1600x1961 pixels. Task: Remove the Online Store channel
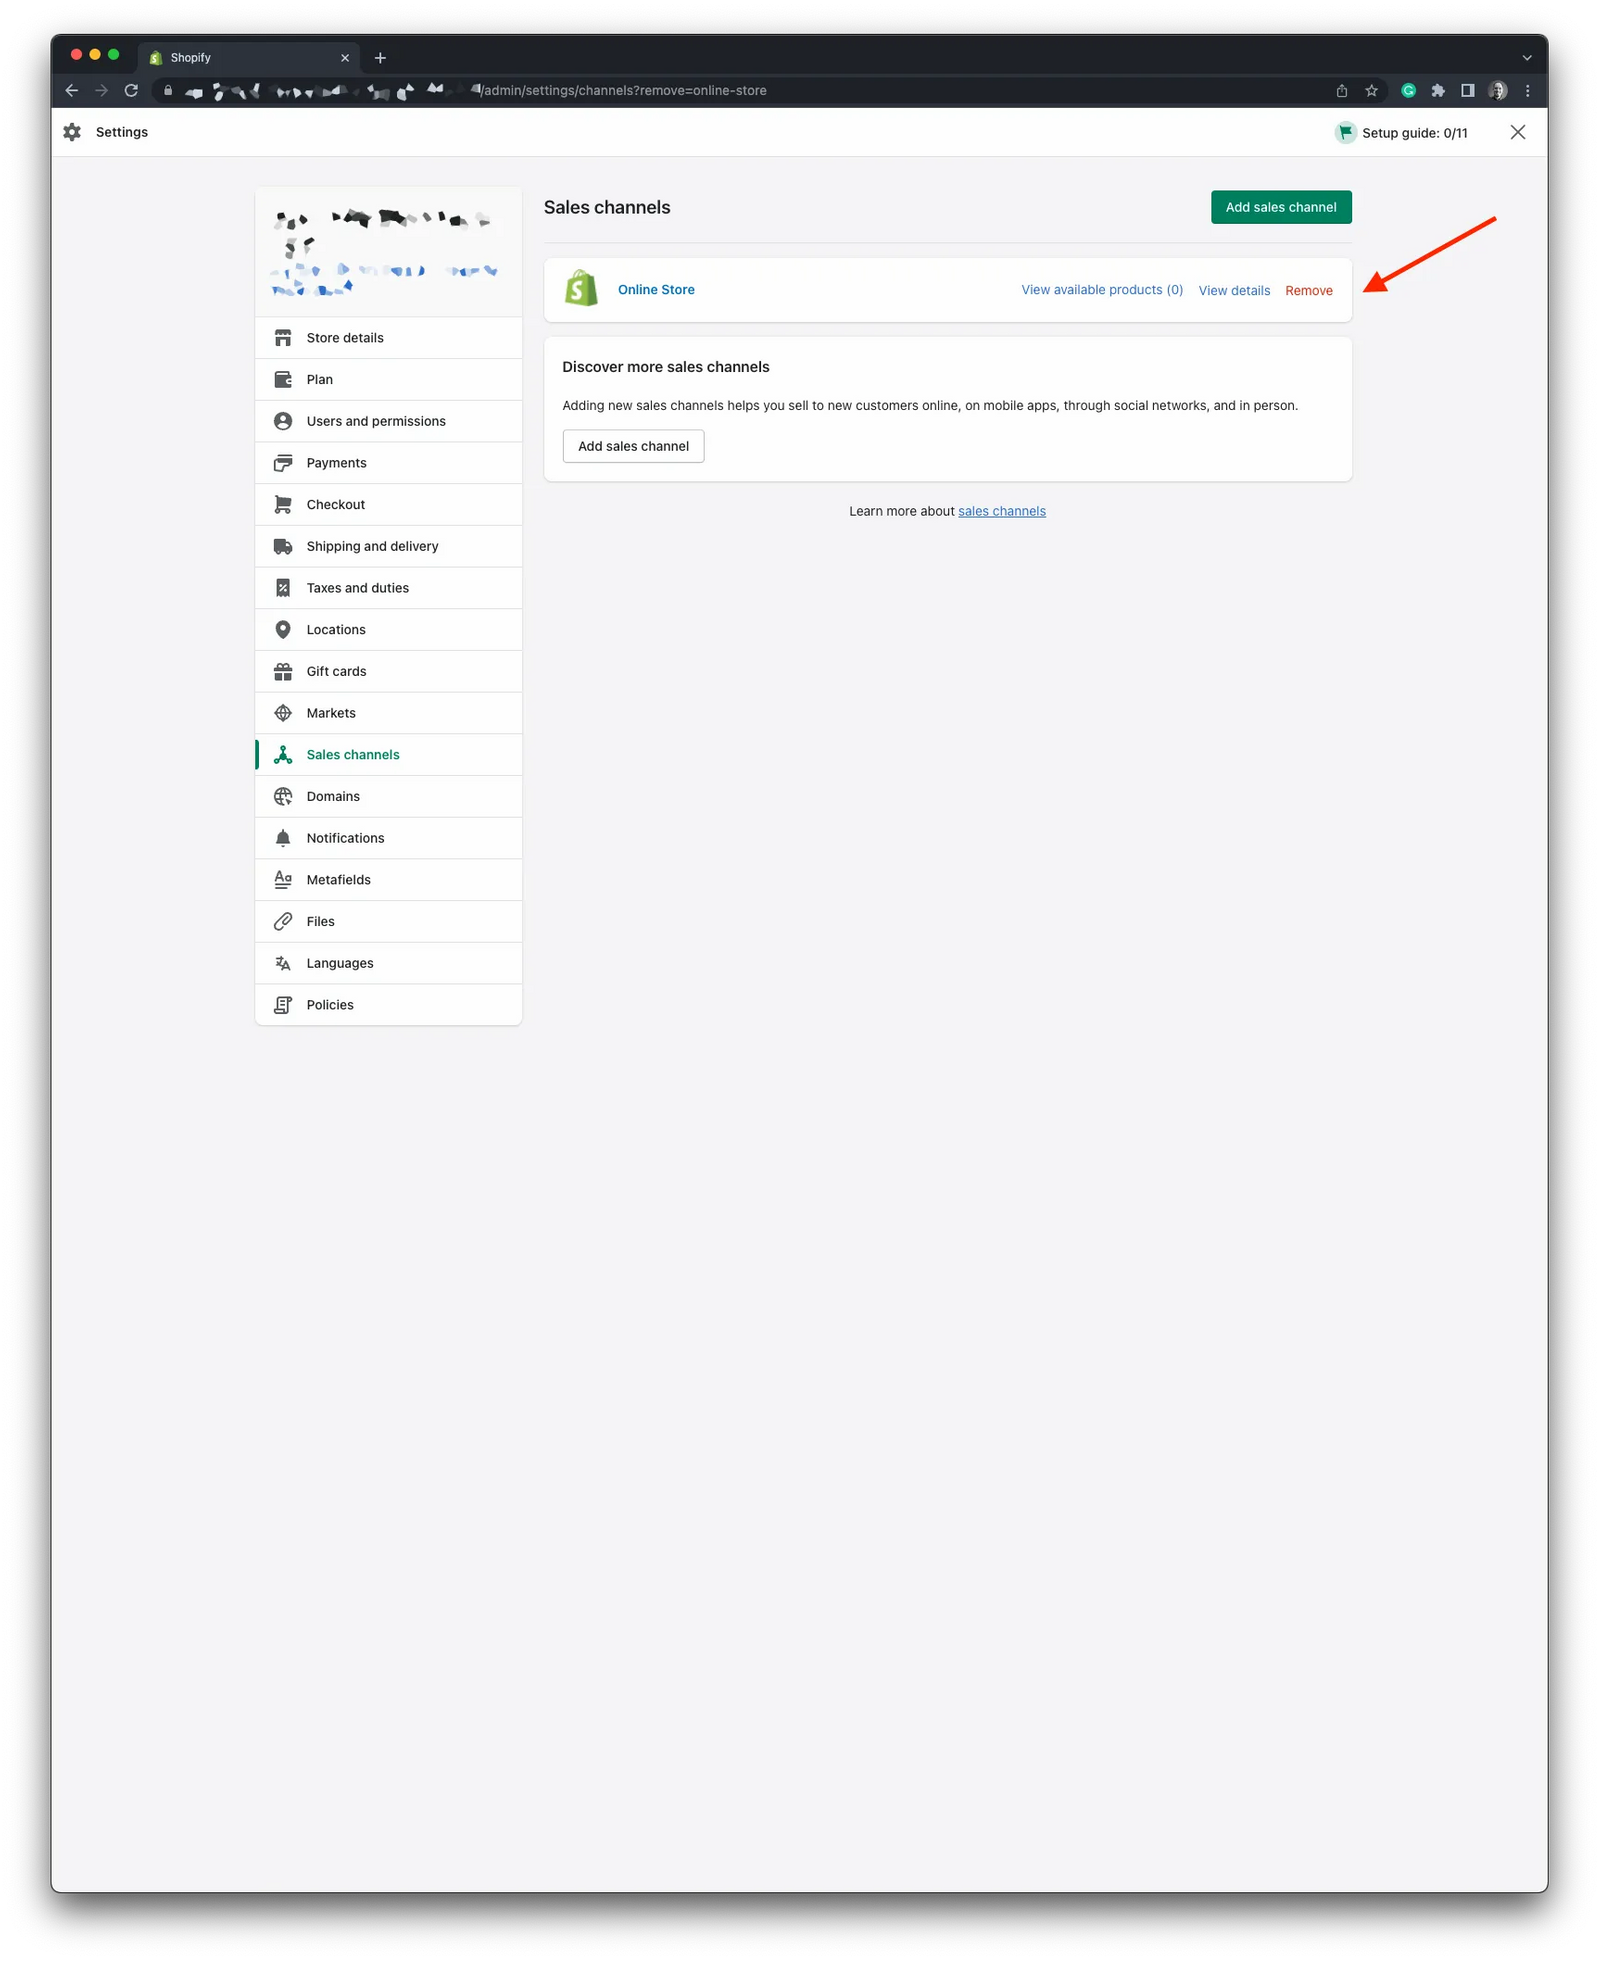(1308, 290)
